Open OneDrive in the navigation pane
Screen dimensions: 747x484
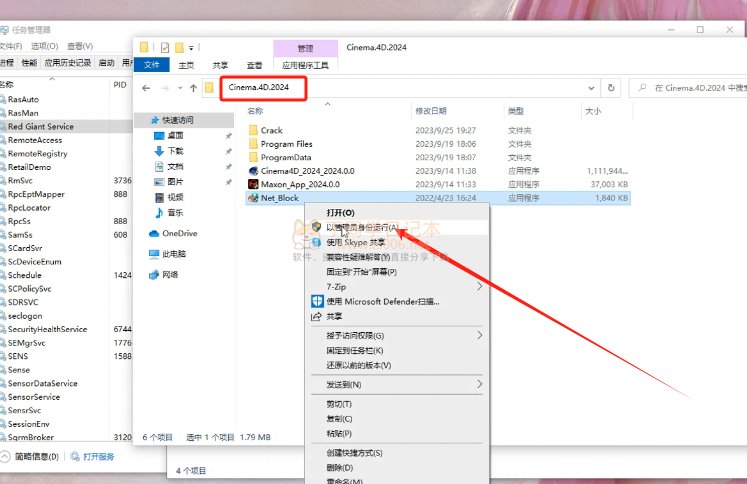(x=180, y=233)
